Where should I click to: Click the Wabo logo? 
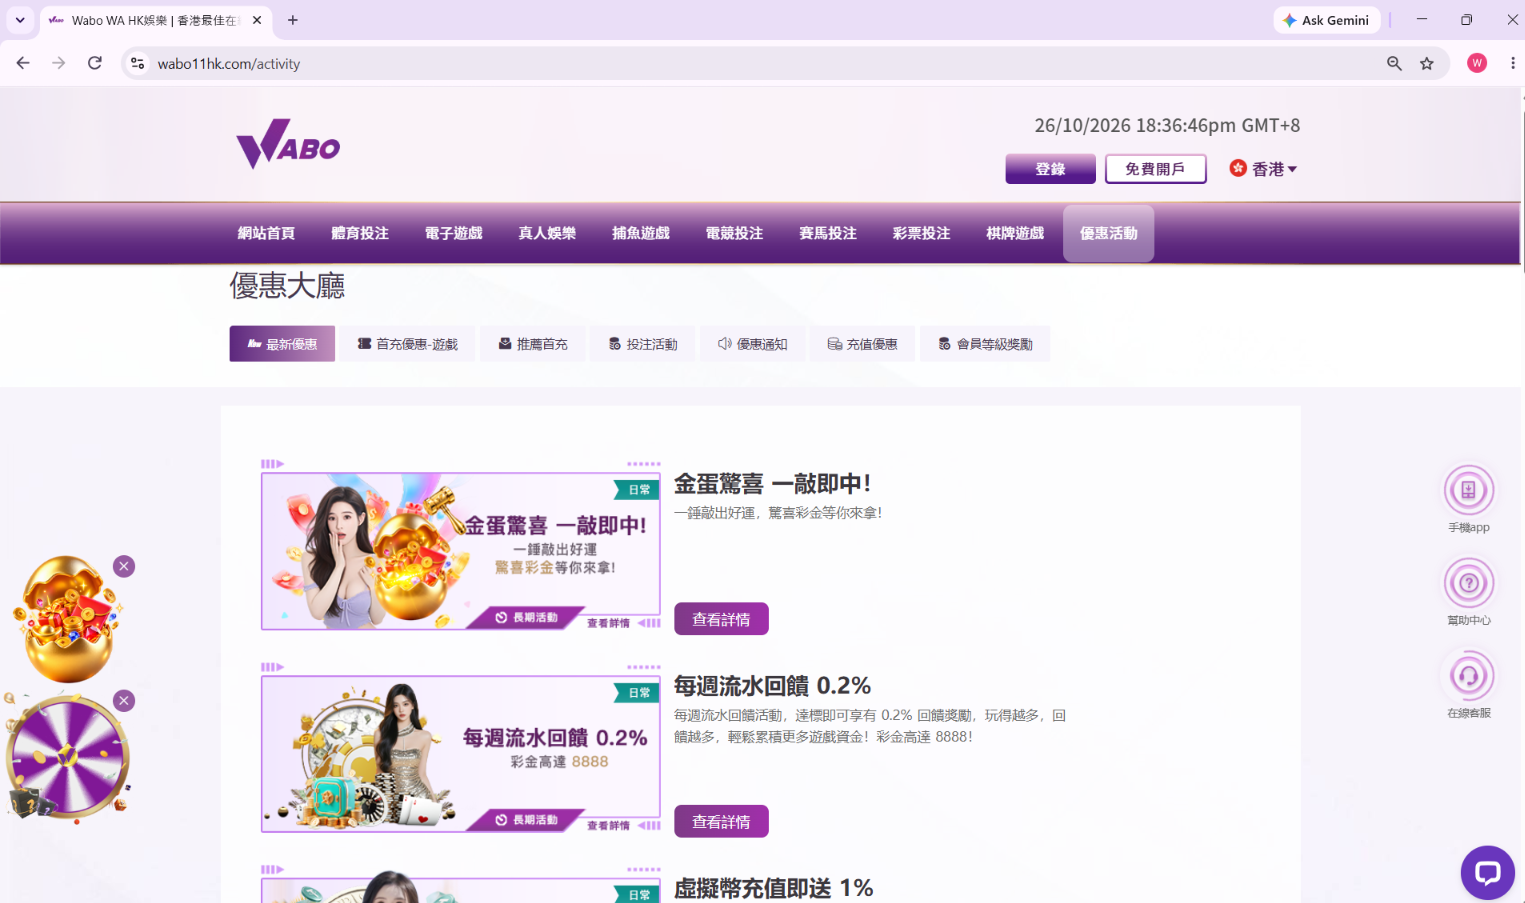pos(288,144)
